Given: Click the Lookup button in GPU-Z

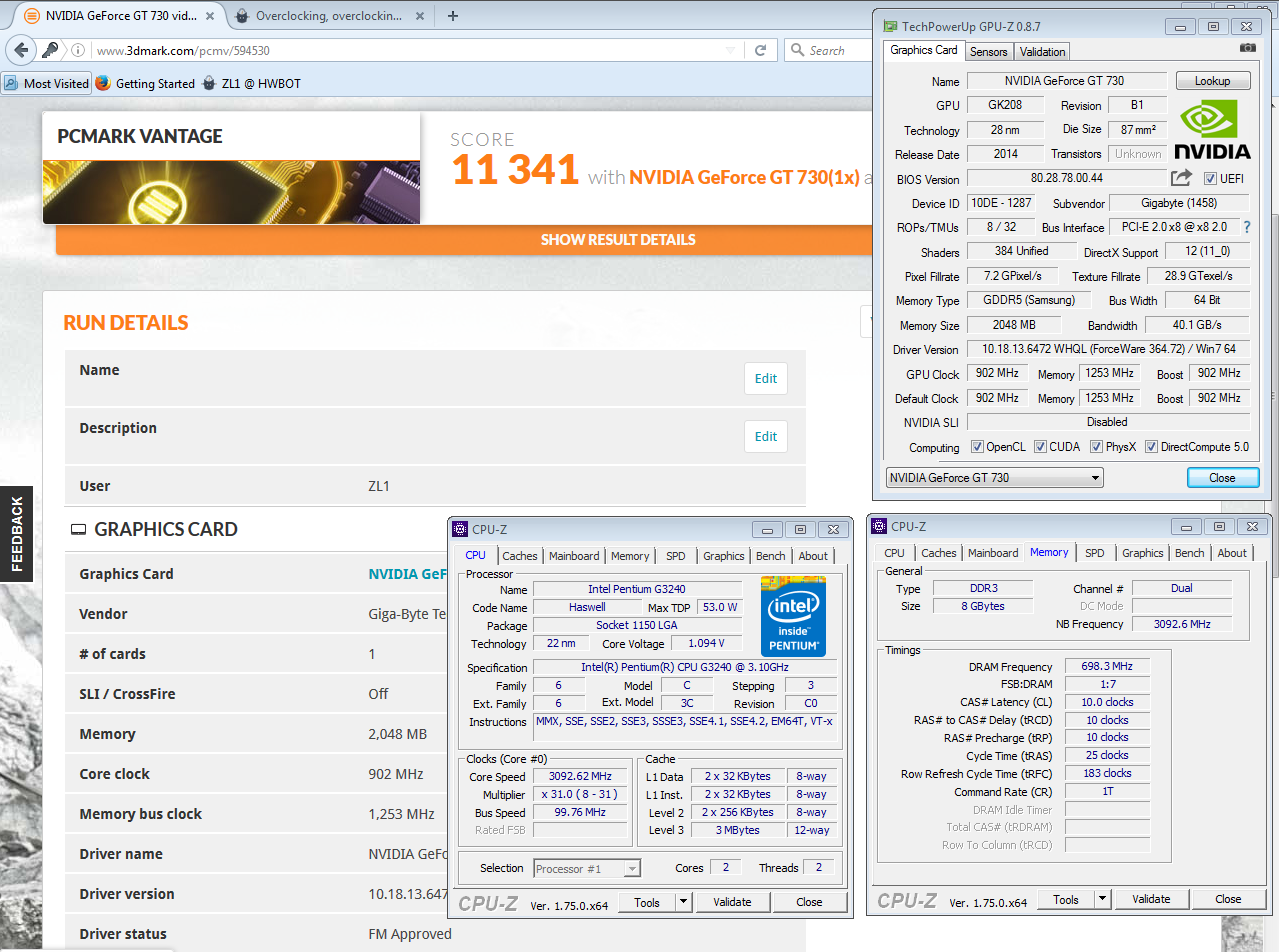Looking at the screenshot, I should pos(1213,81).
